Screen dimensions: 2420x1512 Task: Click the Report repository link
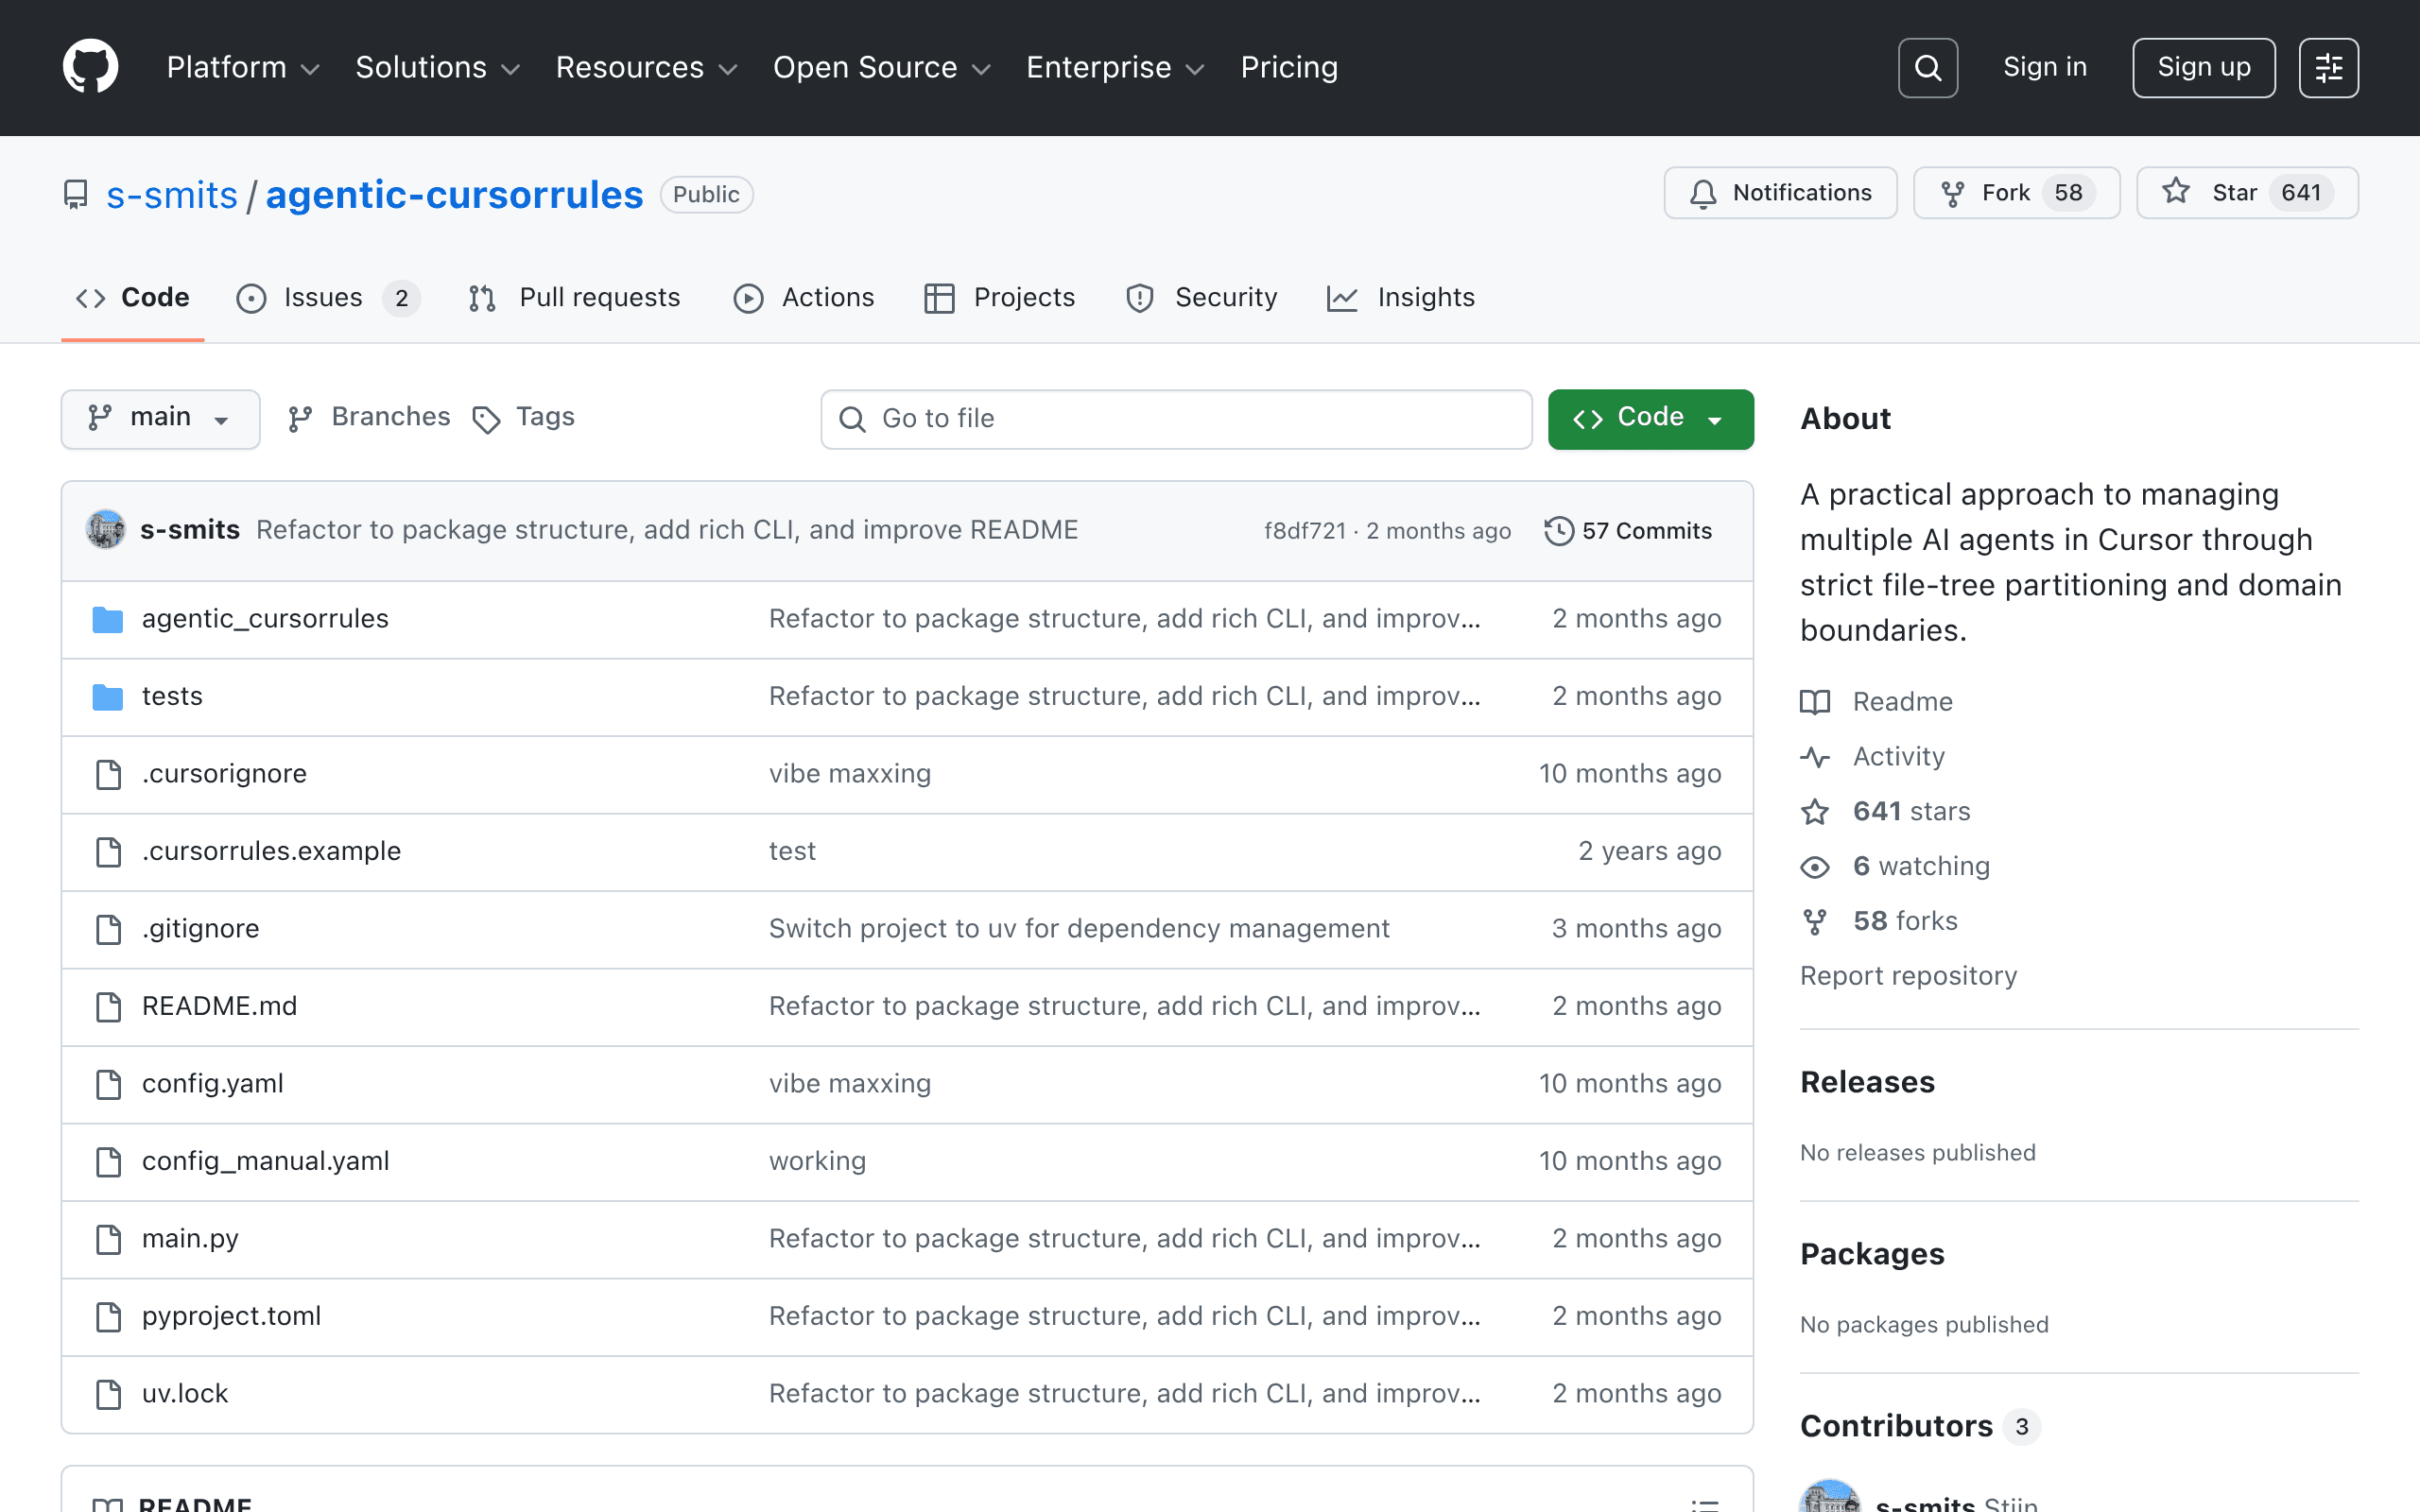click(1908, 976)
